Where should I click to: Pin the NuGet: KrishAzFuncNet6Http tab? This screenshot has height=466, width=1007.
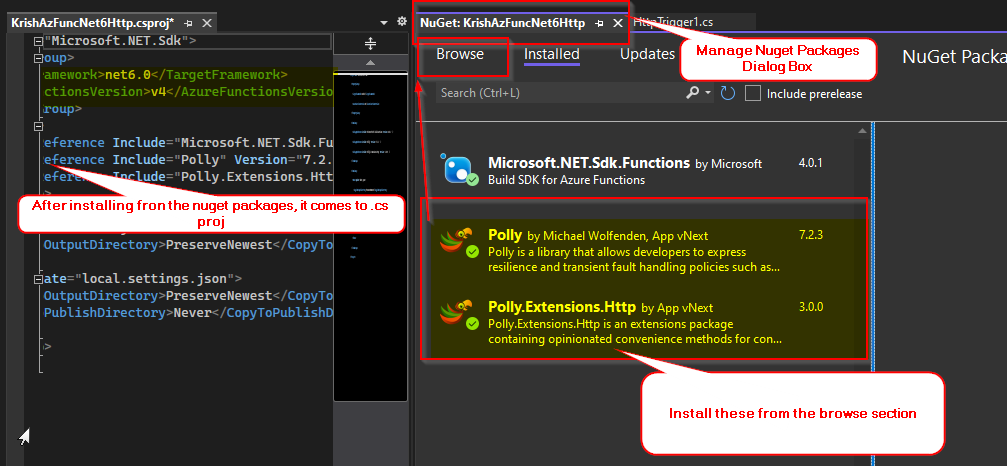599,23
